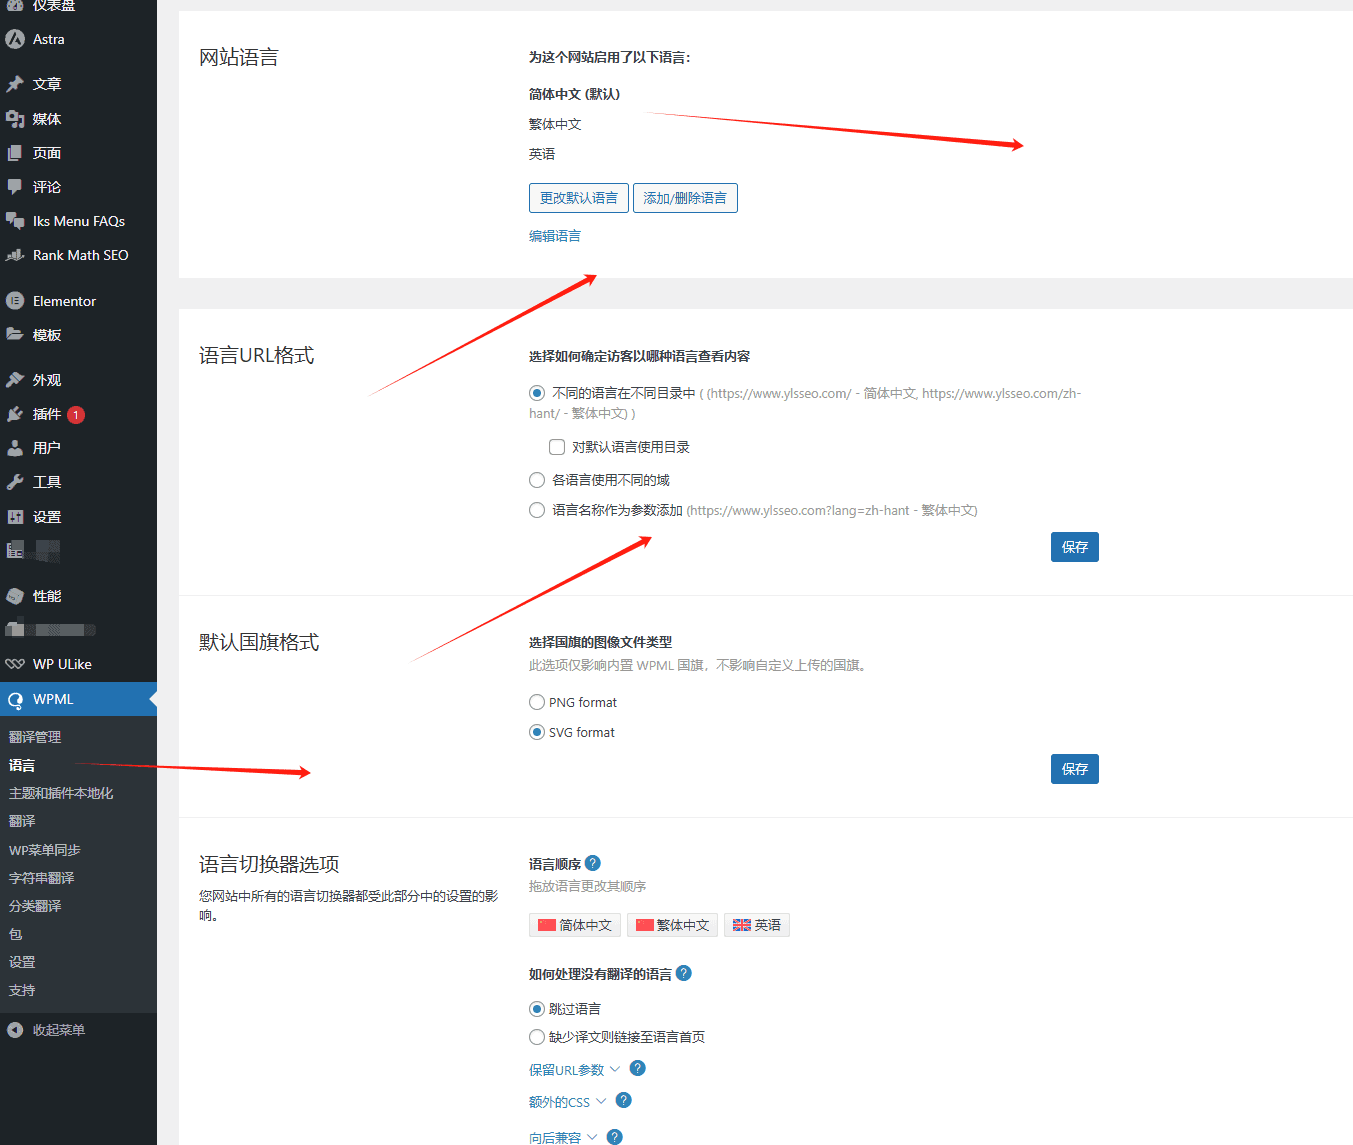Click the folder icon next to 模板
Screen dimensions: 1353x1145
coord(15,335)
